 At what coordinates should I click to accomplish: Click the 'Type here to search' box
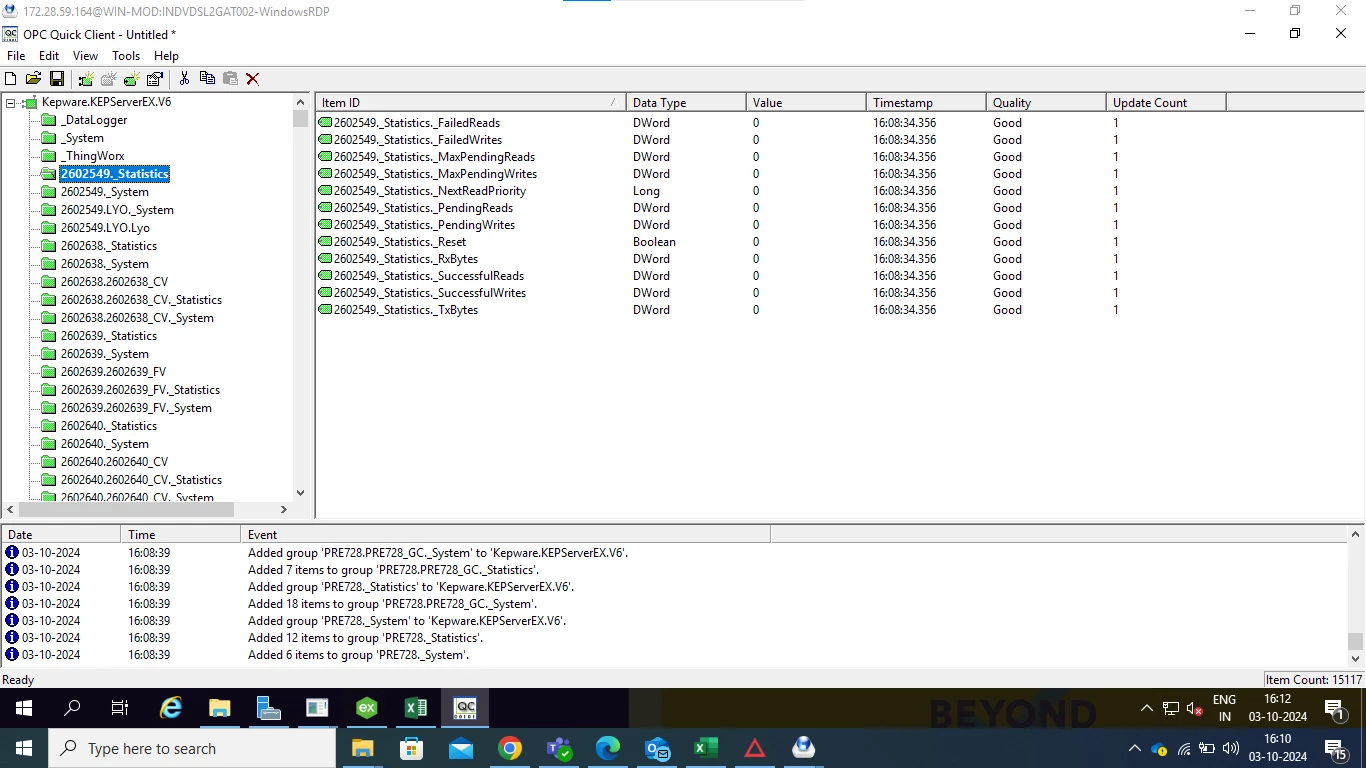coord(192,748)
